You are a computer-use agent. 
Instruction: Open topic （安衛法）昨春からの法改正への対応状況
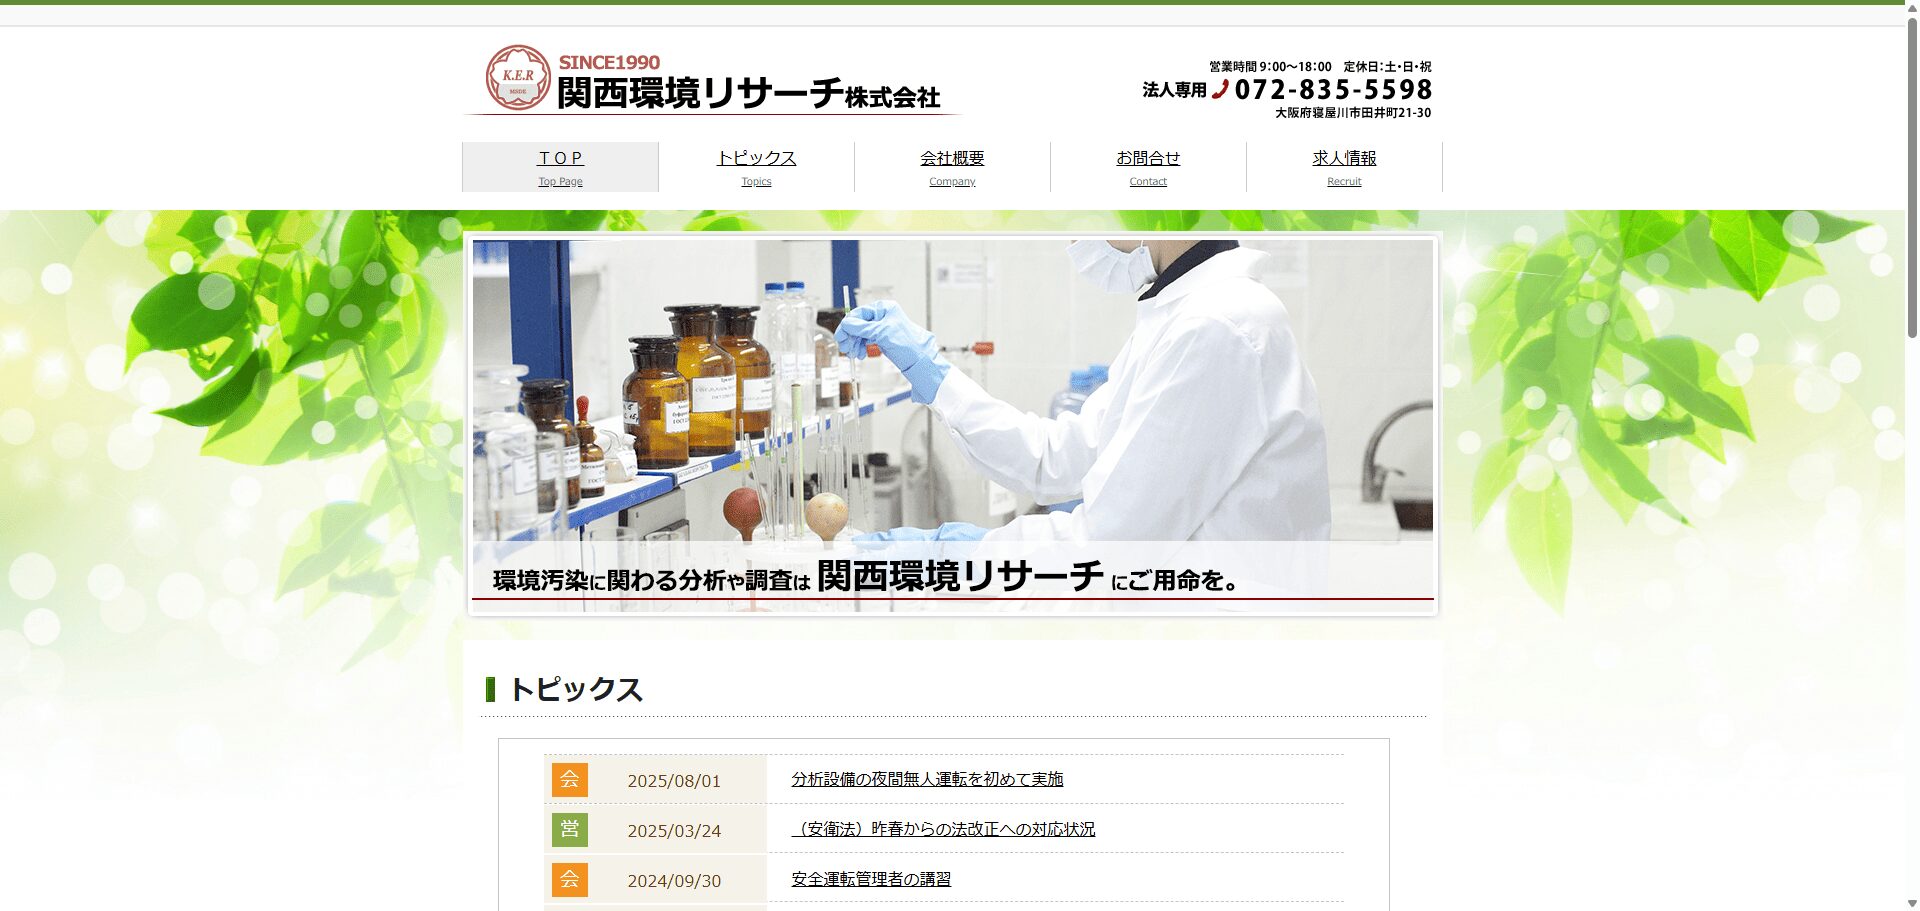tap(943, 829)
